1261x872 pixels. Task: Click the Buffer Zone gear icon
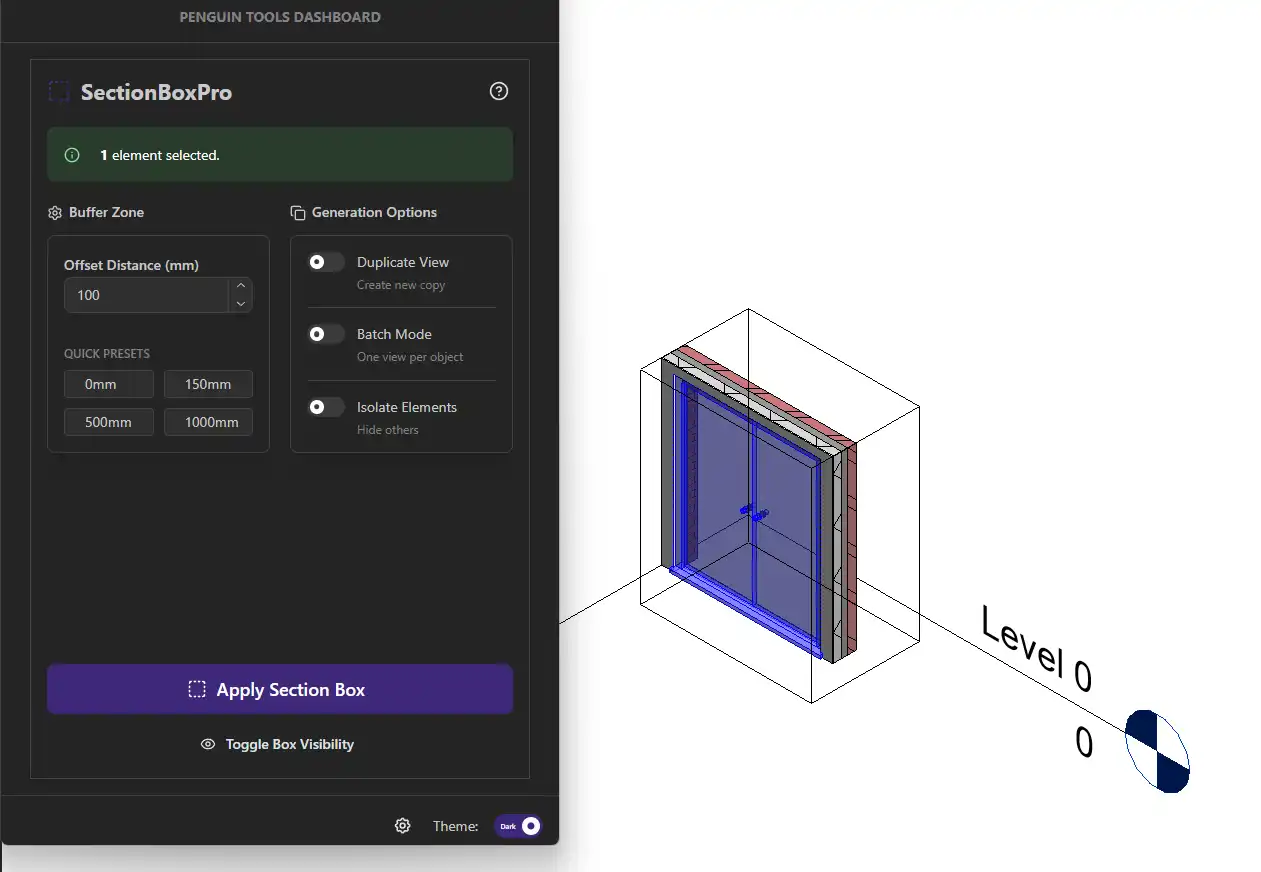click(x=55, y=213)
